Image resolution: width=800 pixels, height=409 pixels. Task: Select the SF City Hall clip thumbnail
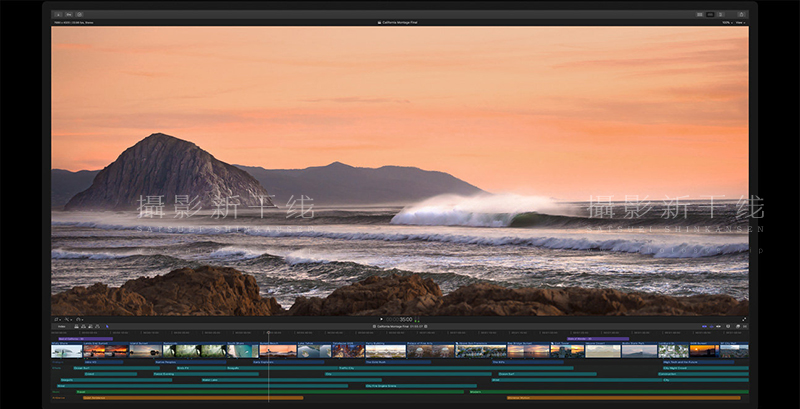[734, 350]
